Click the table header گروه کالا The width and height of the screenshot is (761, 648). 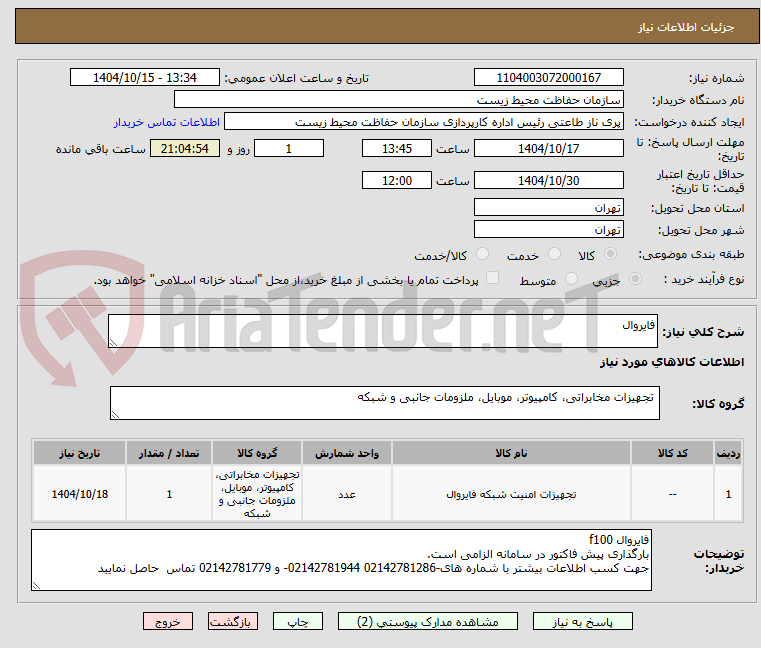[x=257, y=453]
